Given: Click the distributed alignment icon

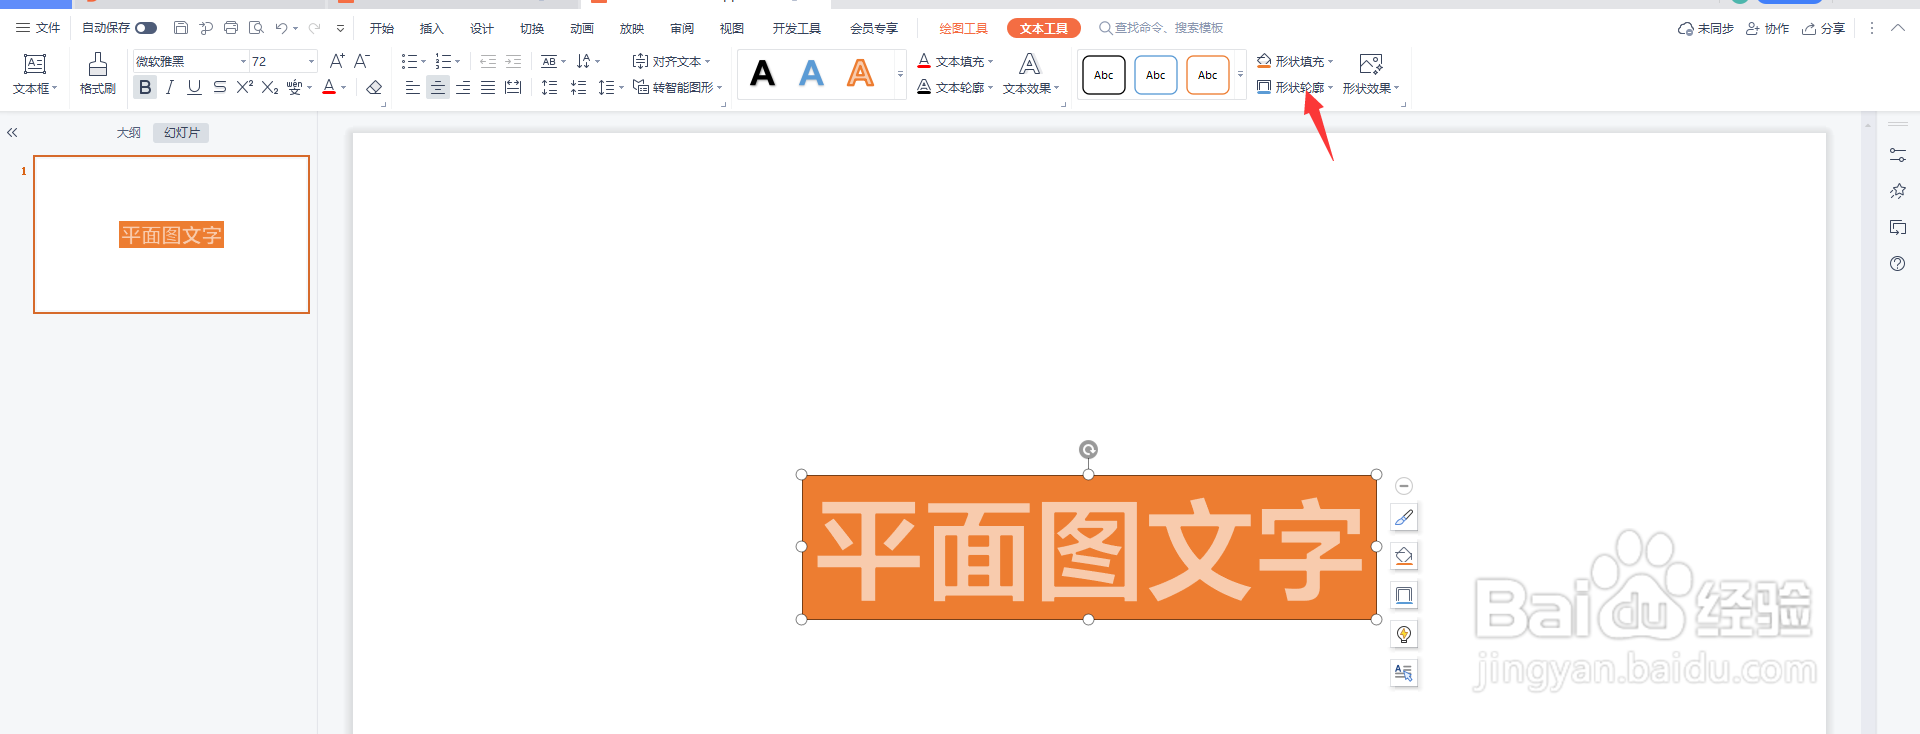Looking at the screenshot, I should [513, 88].
